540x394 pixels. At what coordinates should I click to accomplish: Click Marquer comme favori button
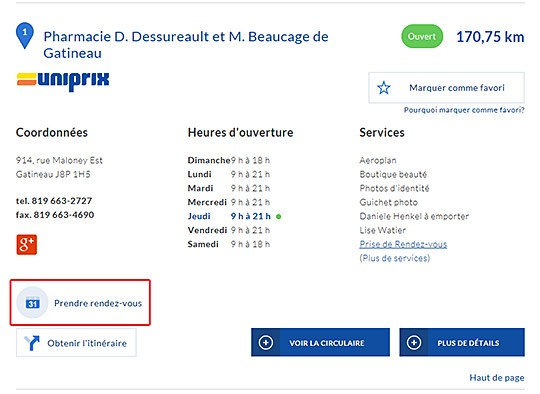(446, 87)
